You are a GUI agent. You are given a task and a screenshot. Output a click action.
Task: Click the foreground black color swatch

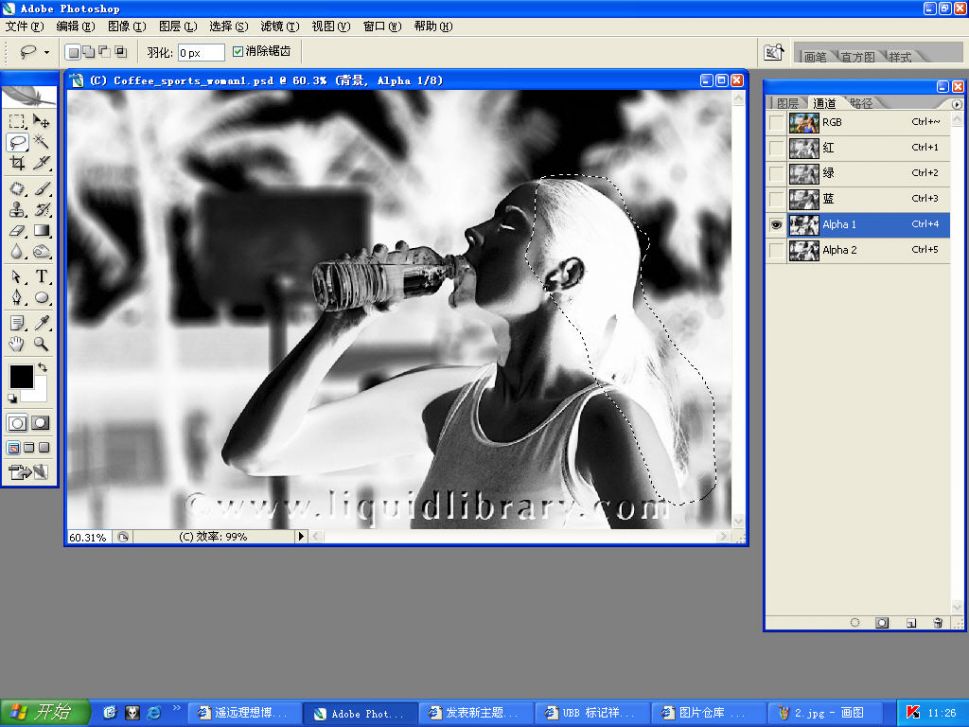(x=20, y=376)
